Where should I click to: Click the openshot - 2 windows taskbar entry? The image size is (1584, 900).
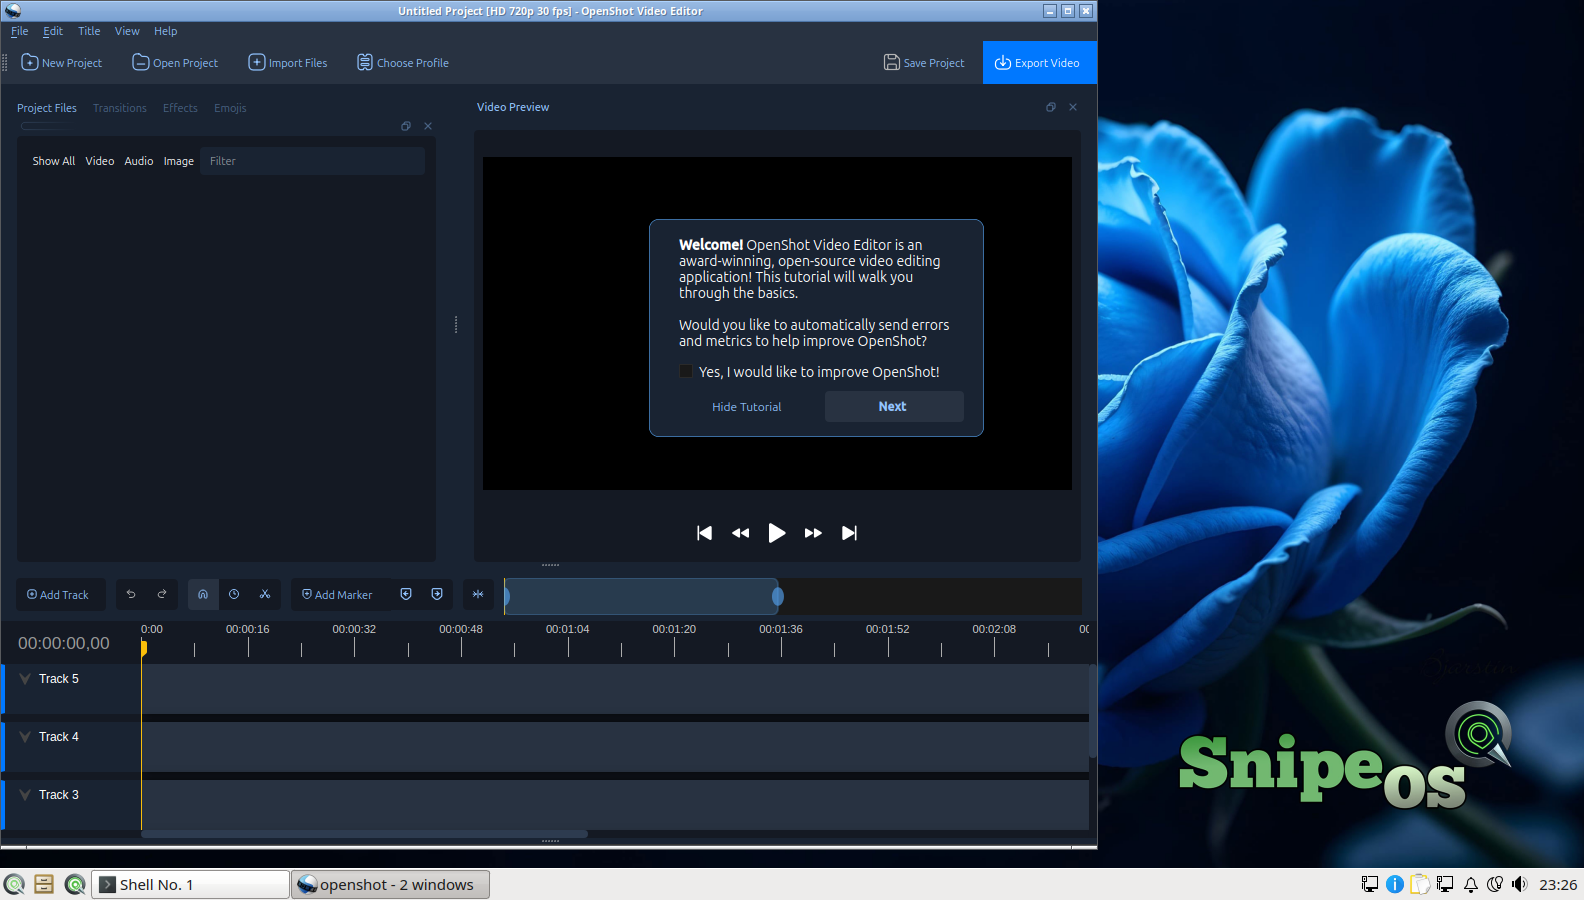(x=390, y=885)
